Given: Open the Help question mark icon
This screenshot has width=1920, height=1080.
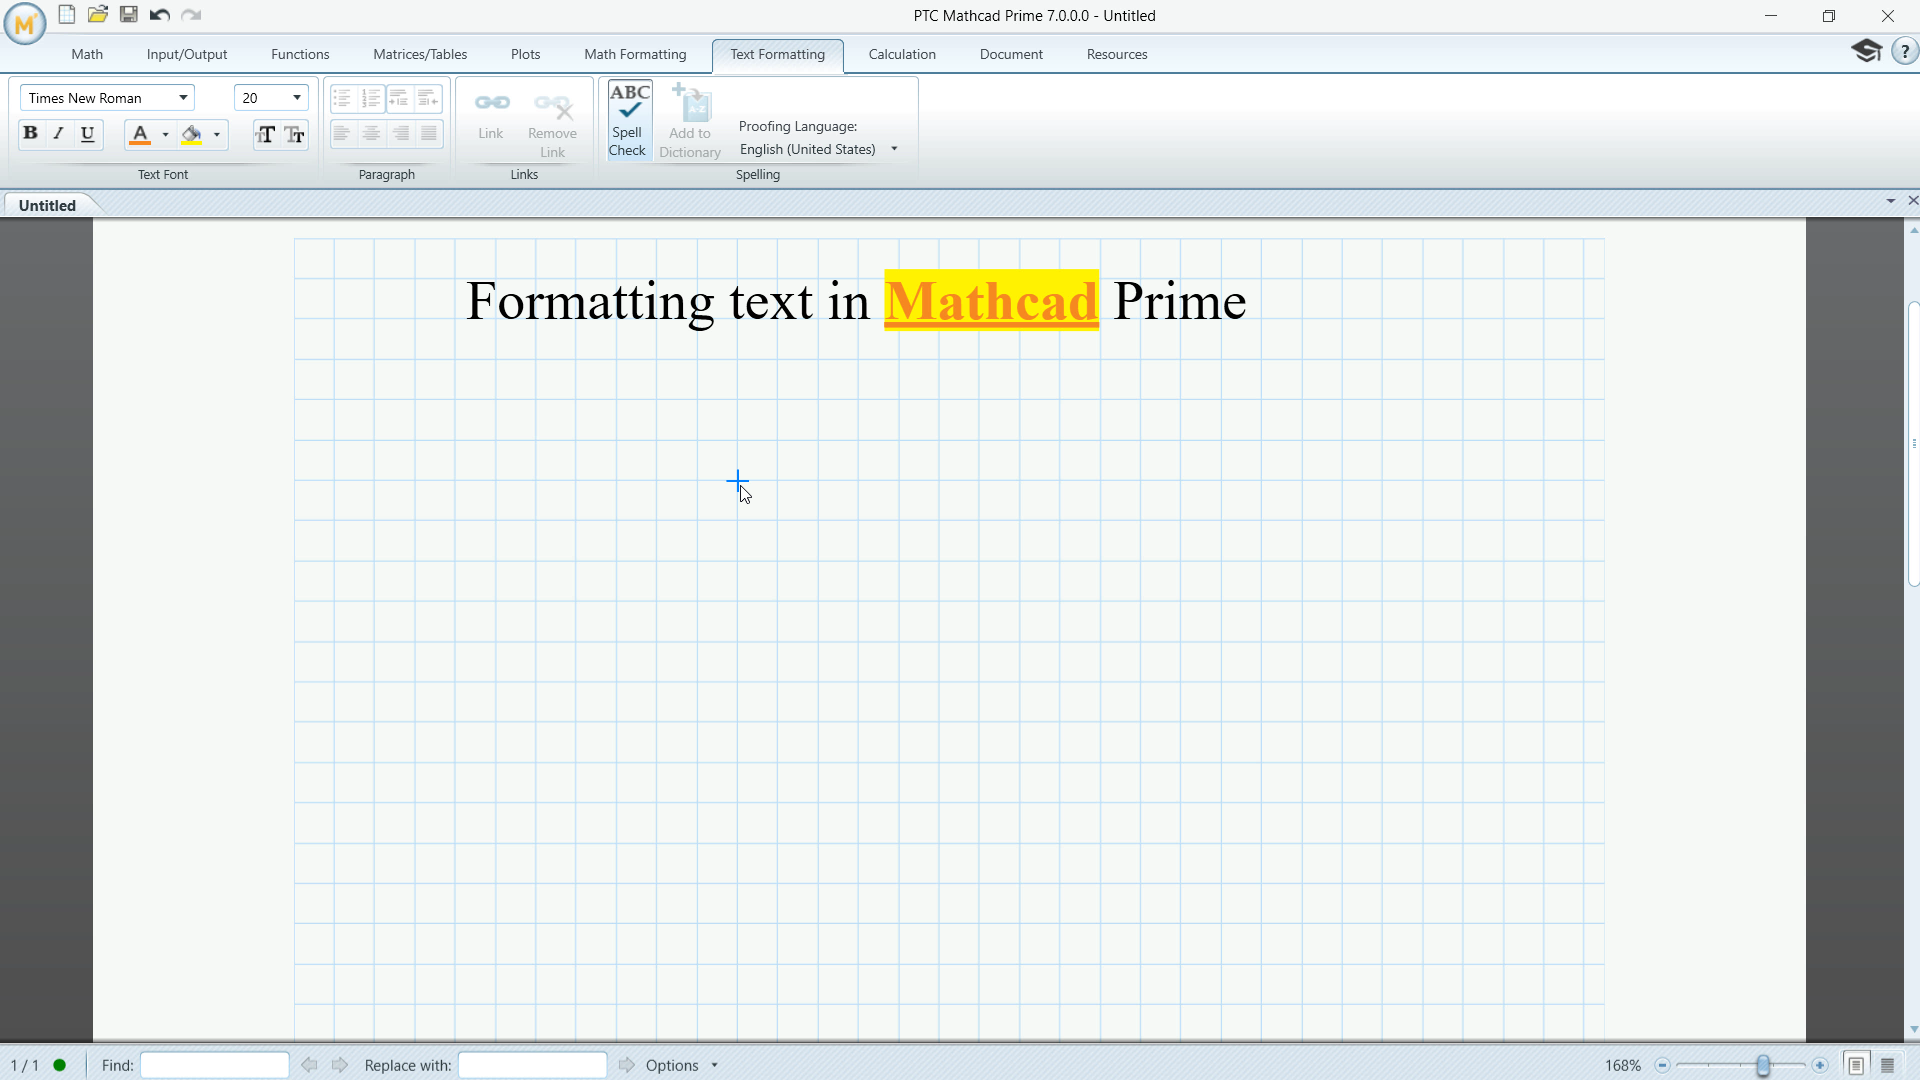Looking at the screenshot, I should pyautogui.click(x=1904, y=52).
